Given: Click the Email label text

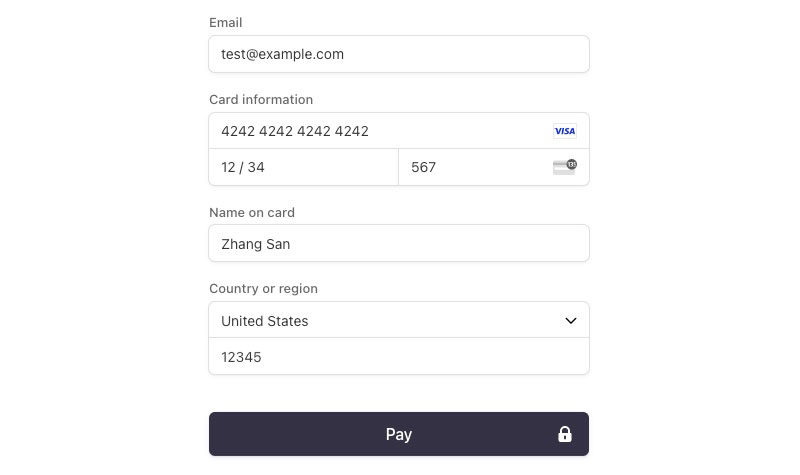Looking at the screenshot, I should tap(226, 22).
